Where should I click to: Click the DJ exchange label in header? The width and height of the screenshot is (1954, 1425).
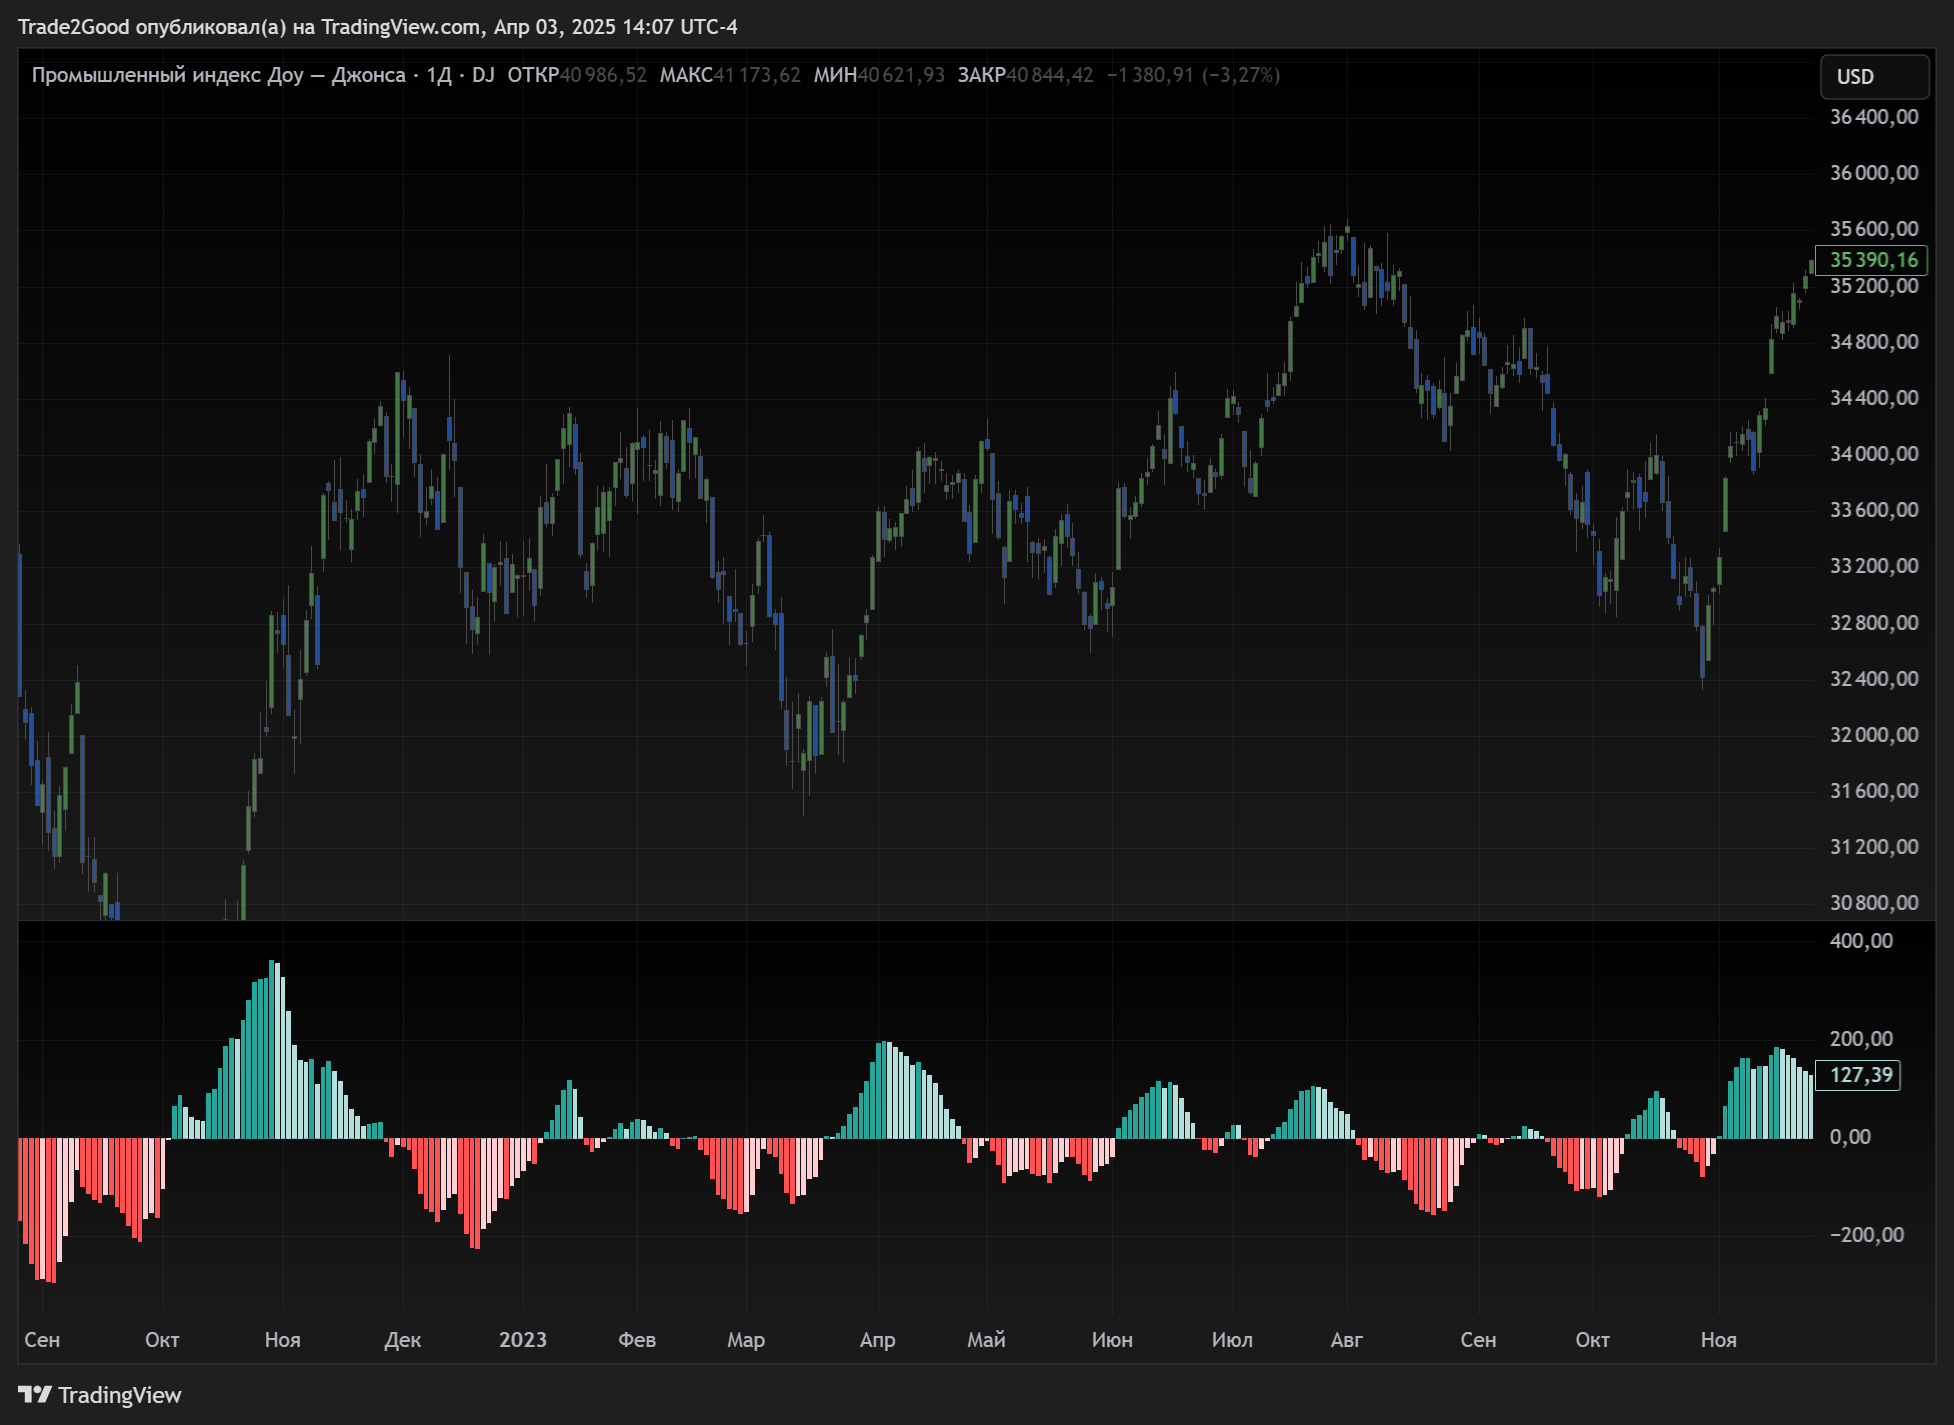483,75
